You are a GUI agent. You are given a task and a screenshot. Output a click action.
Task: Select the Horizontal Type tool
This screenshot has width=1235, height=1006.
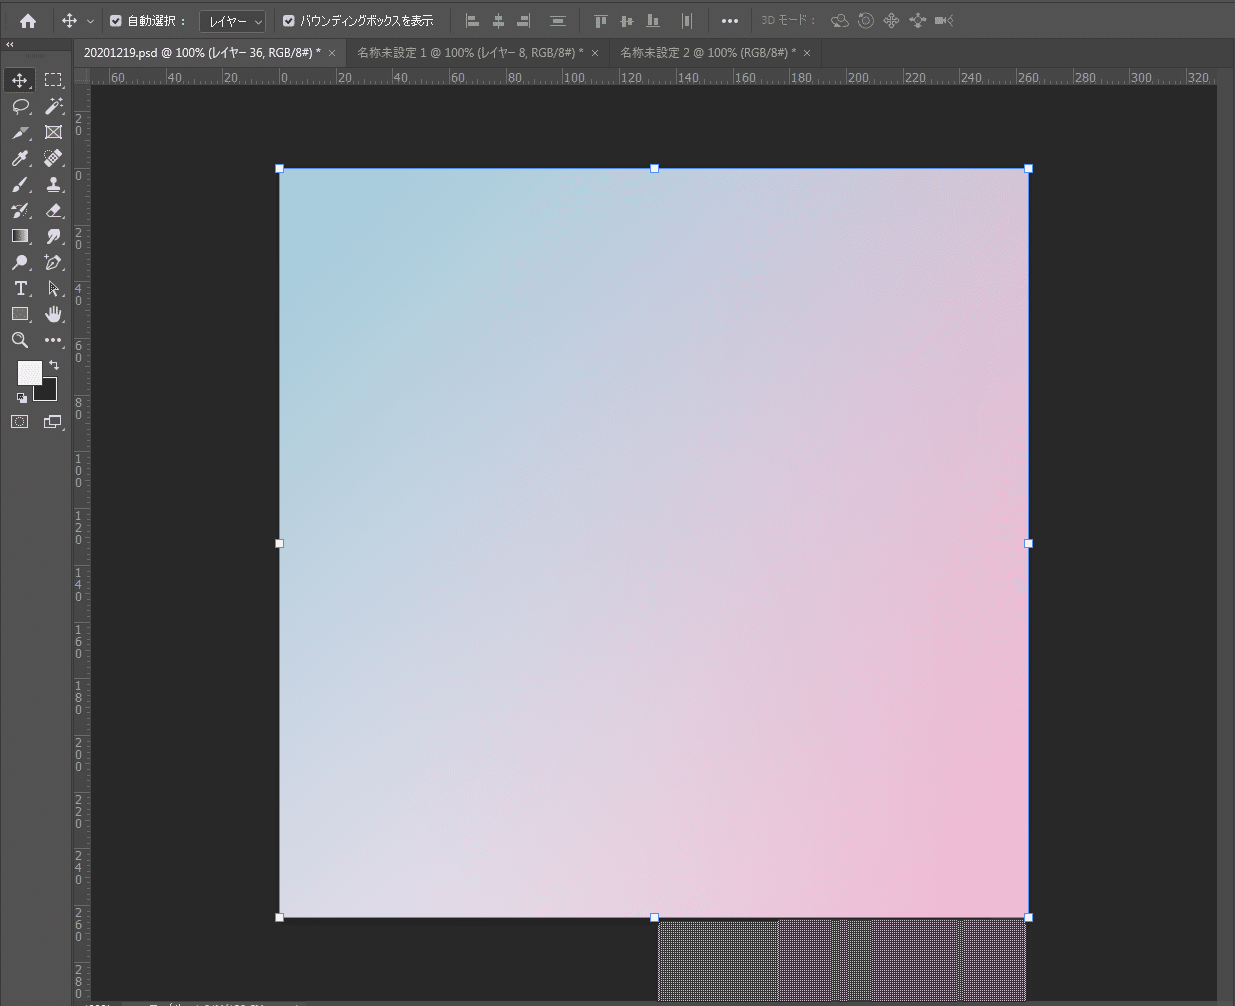tap(20, 288)
